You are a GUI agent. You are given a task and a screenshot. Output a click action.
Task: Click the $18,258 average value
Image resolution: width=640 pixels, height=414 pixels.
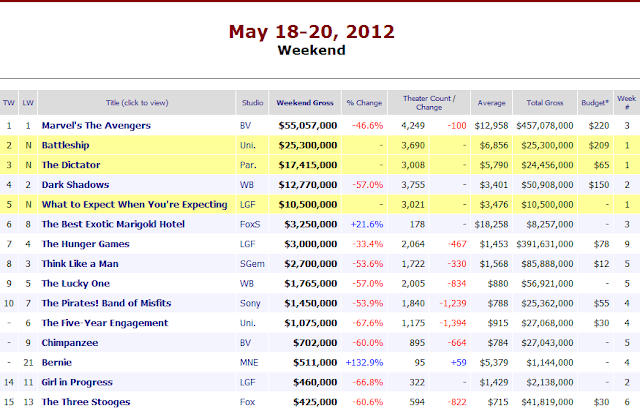491,224
